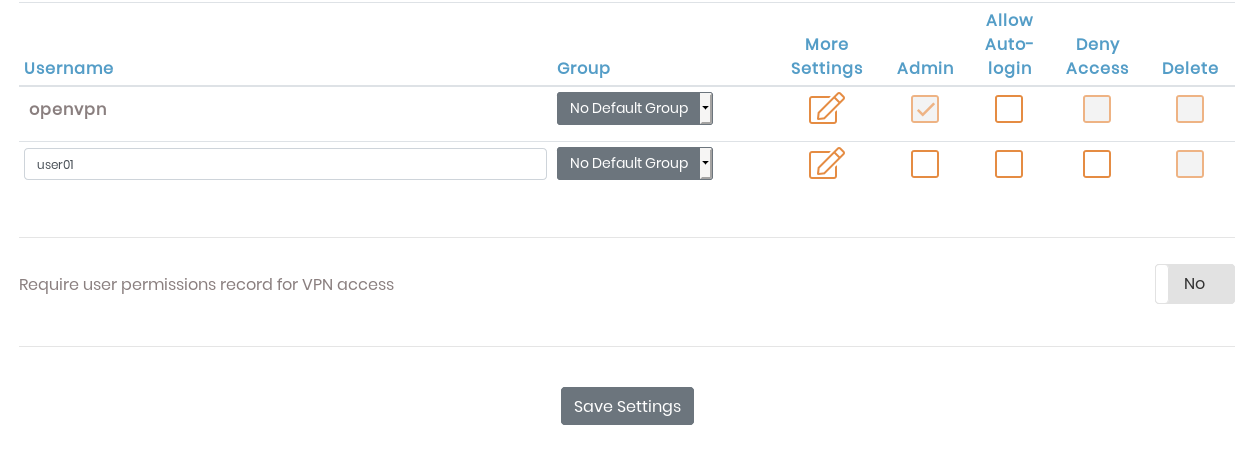
Task: Tick Delete checkbox for openvpn row
Action: point(1190,109)
